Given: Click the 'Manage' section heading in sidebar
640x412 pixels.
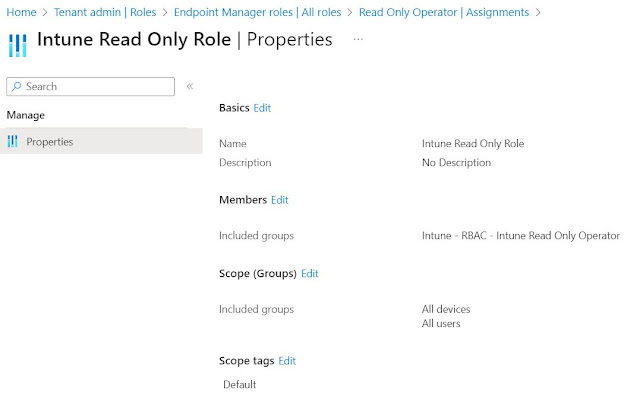Looking at the screenshot, I should [x=26, y=115].
